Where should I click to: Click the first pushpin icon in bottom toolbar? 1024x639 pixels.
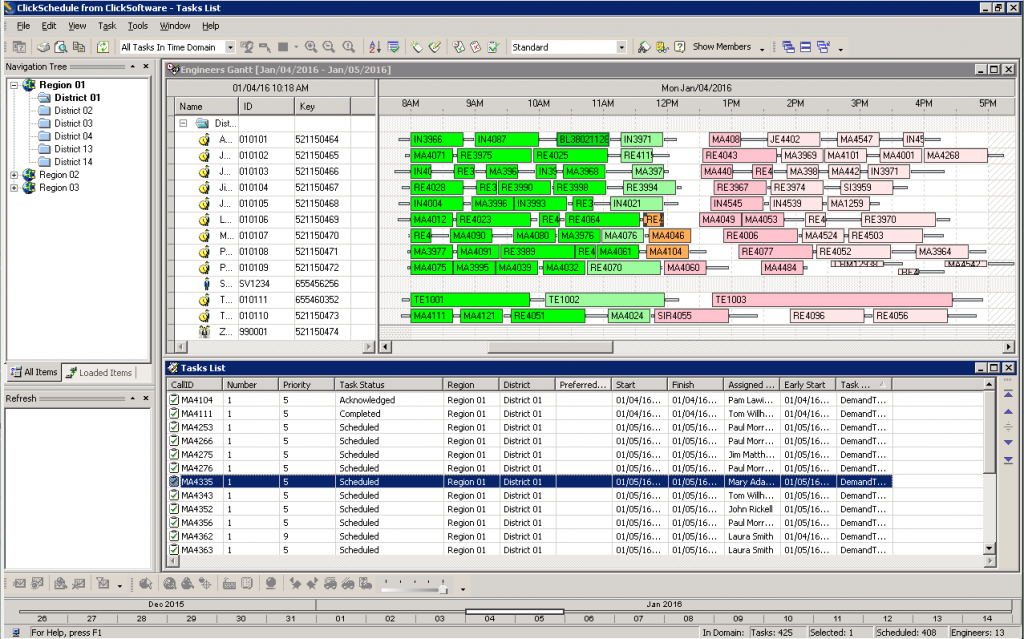click(x=295, y=583)
